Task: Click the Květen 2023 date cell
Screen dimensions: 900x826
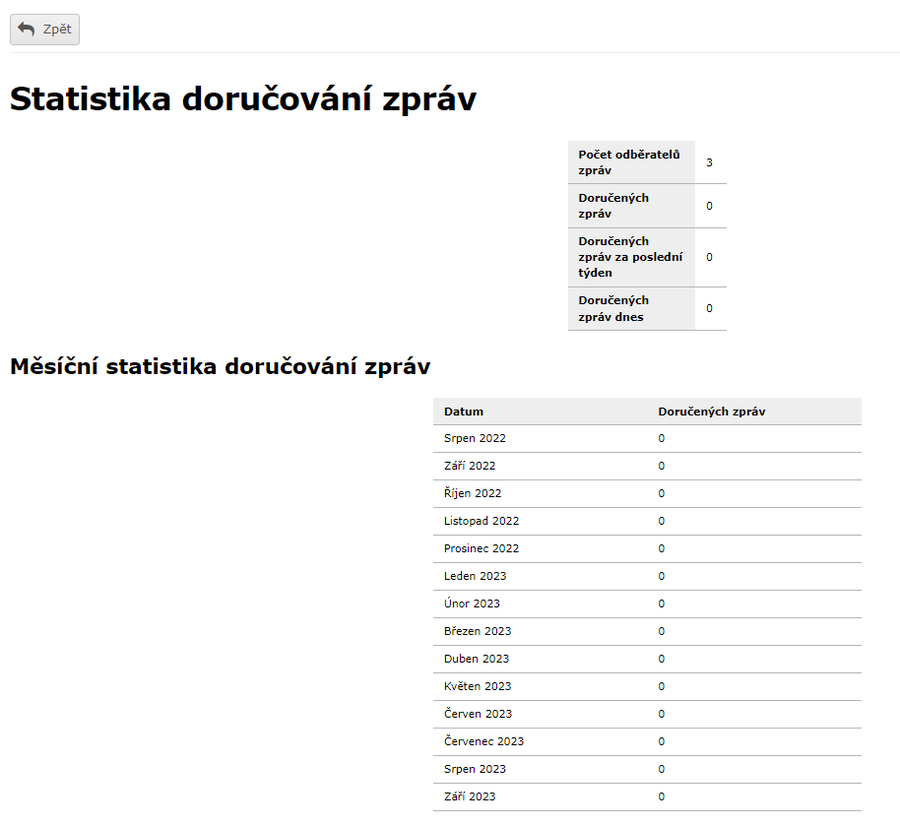Action: (477, 686)
